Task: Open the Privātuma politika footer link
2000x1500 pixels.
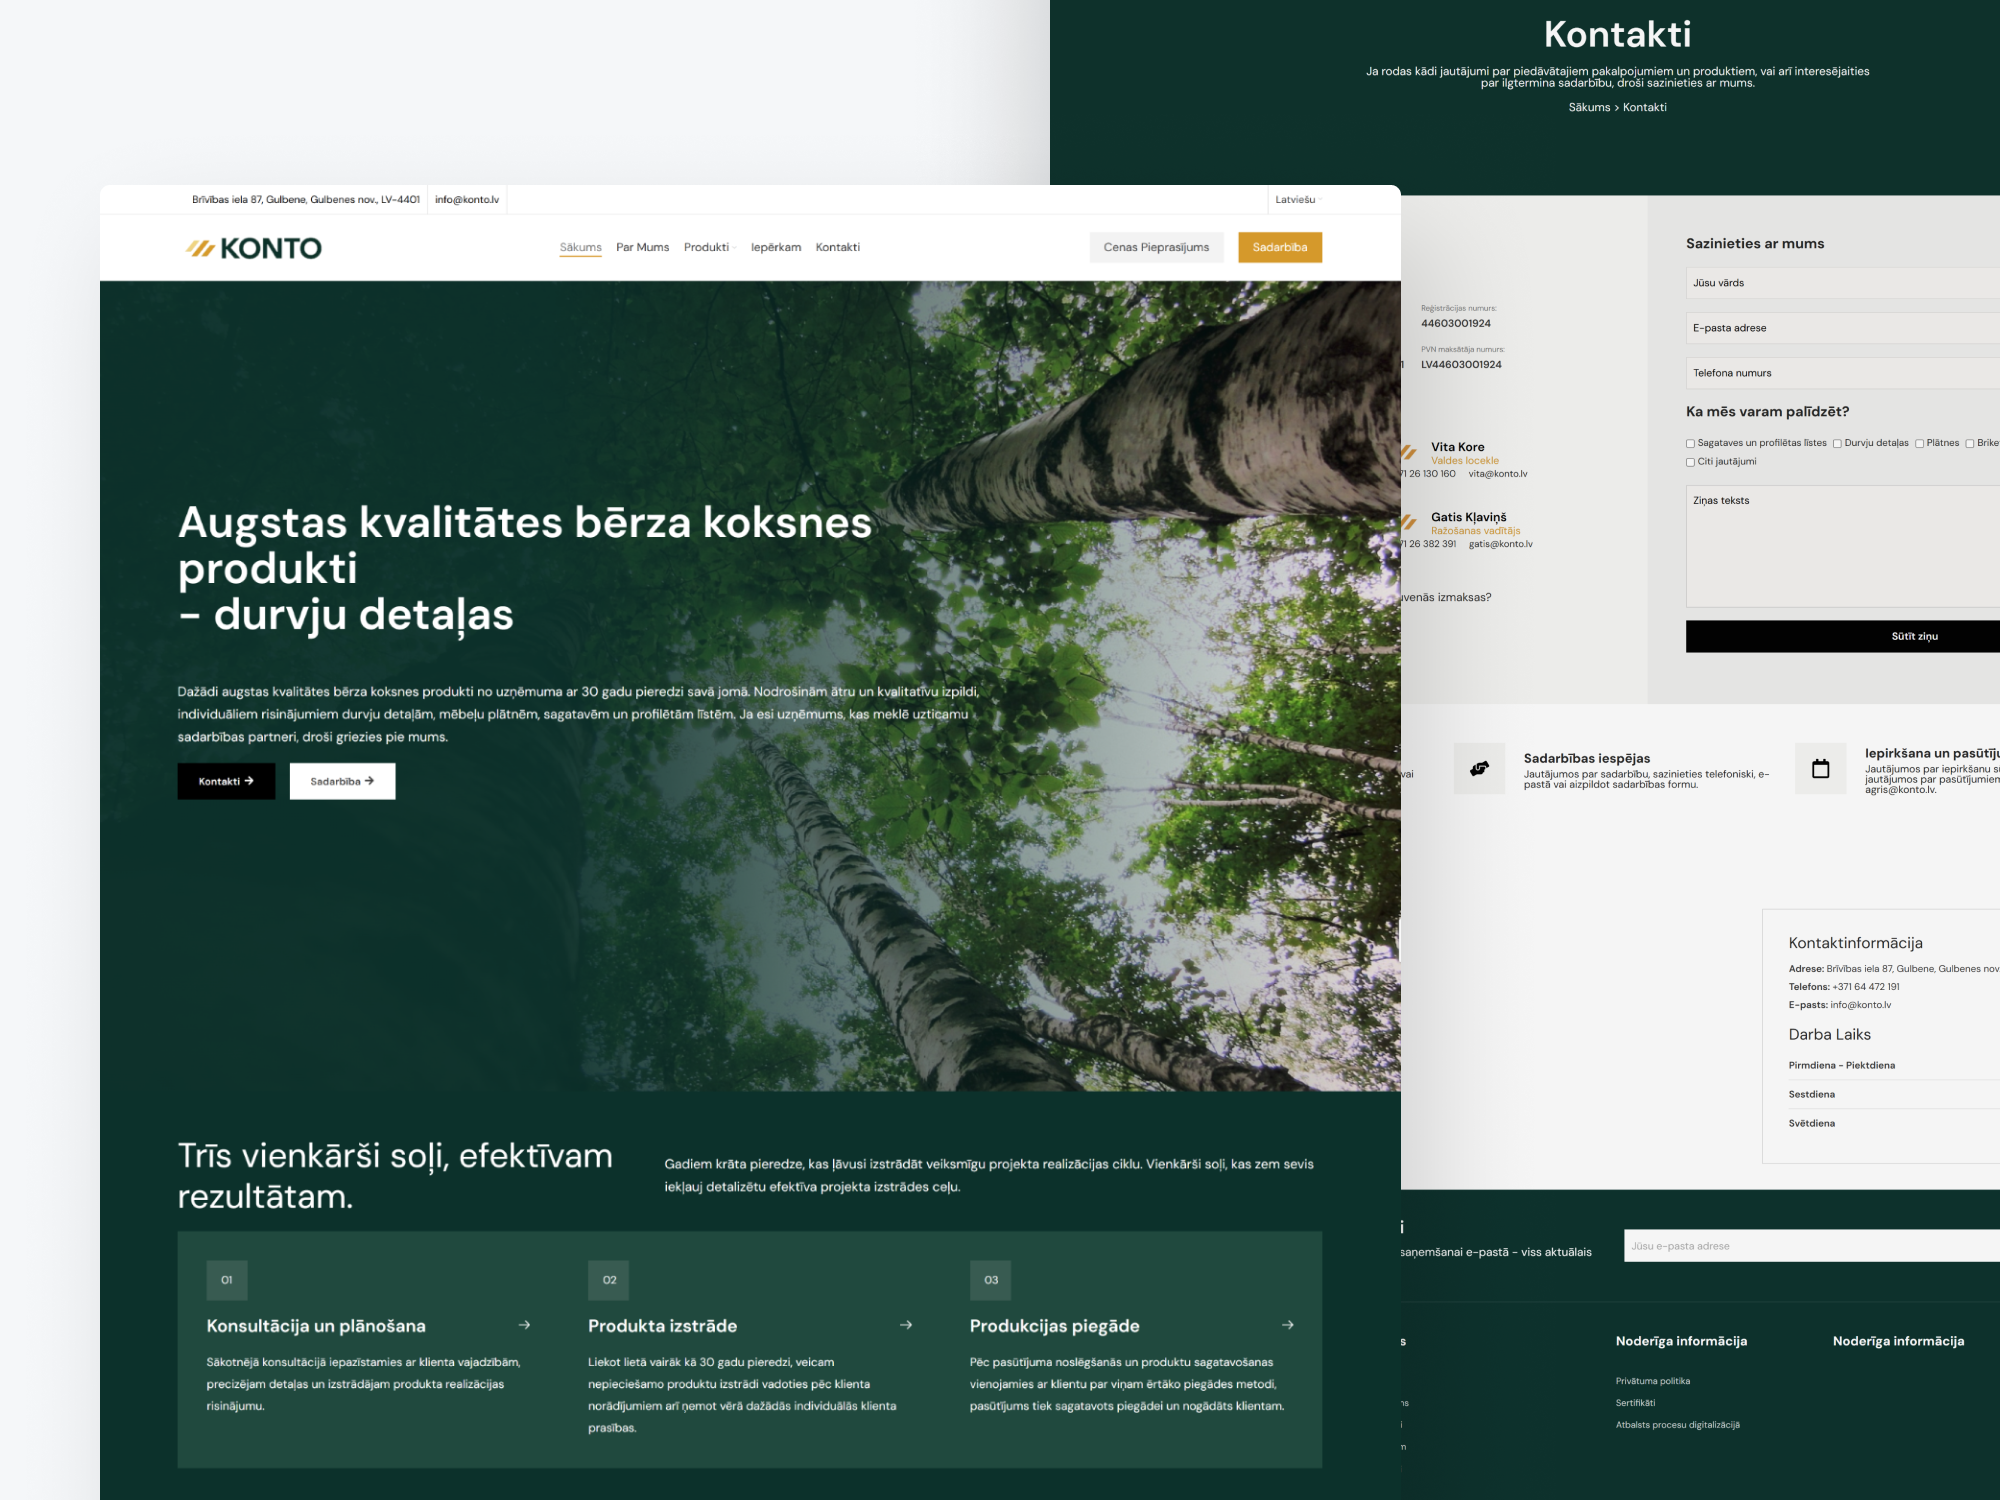Action: pos(1651,1380)
